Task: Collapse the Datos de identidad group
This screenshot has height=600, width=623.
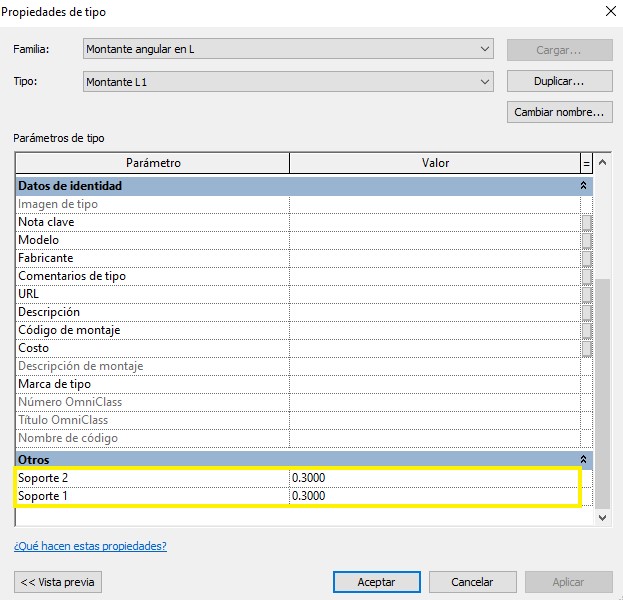Action: pyautogui.click(x=583, y=186)
